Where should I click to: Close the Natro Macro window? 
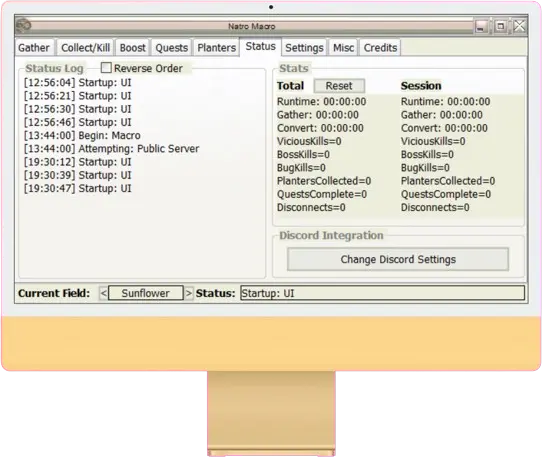tap(519, 26)
